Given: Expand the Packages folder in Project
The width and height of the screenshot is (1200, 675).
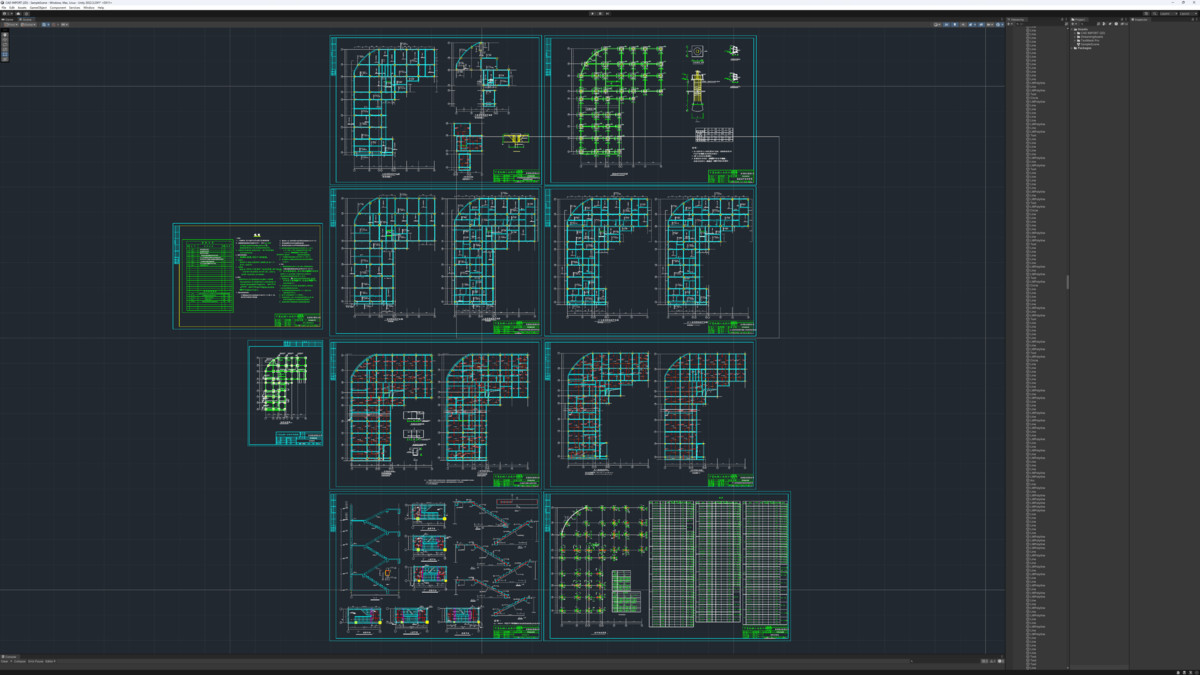Looking at the screenshot, I should (x=1074, y=48).
